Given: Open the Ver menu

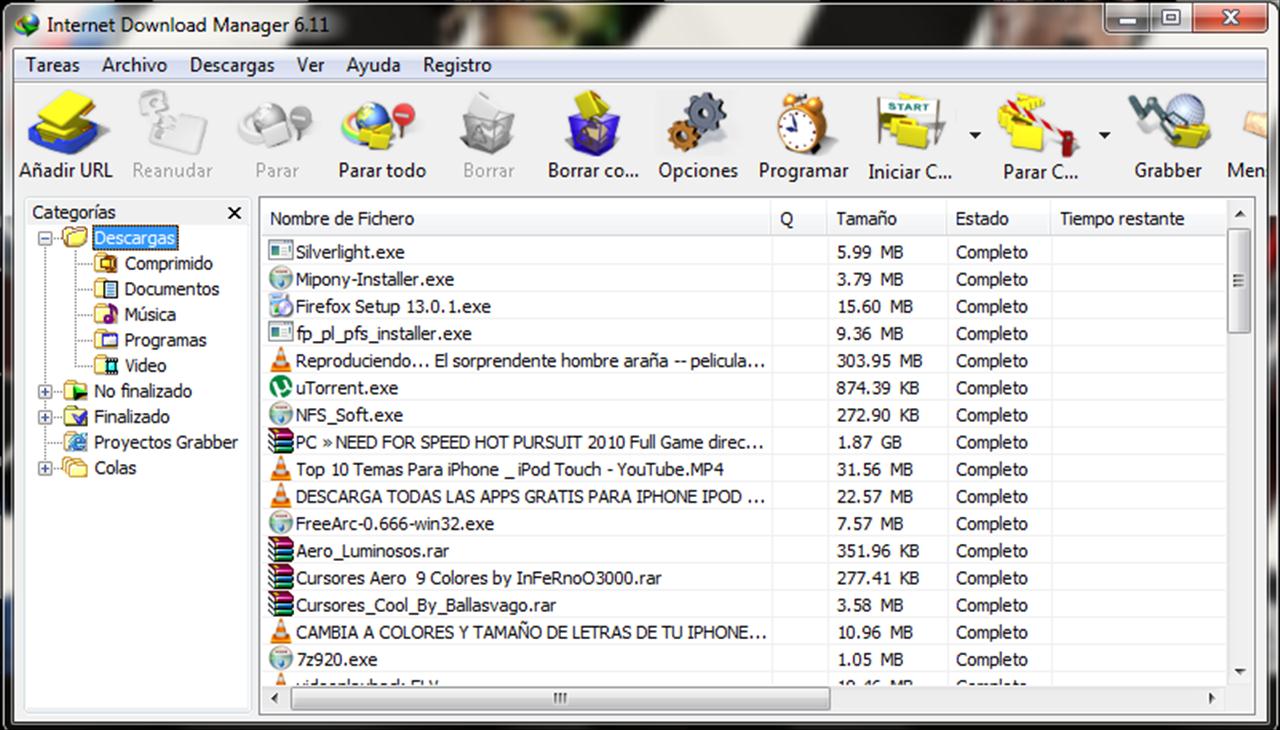Looking at the screenshot, I should click(310, 65).
